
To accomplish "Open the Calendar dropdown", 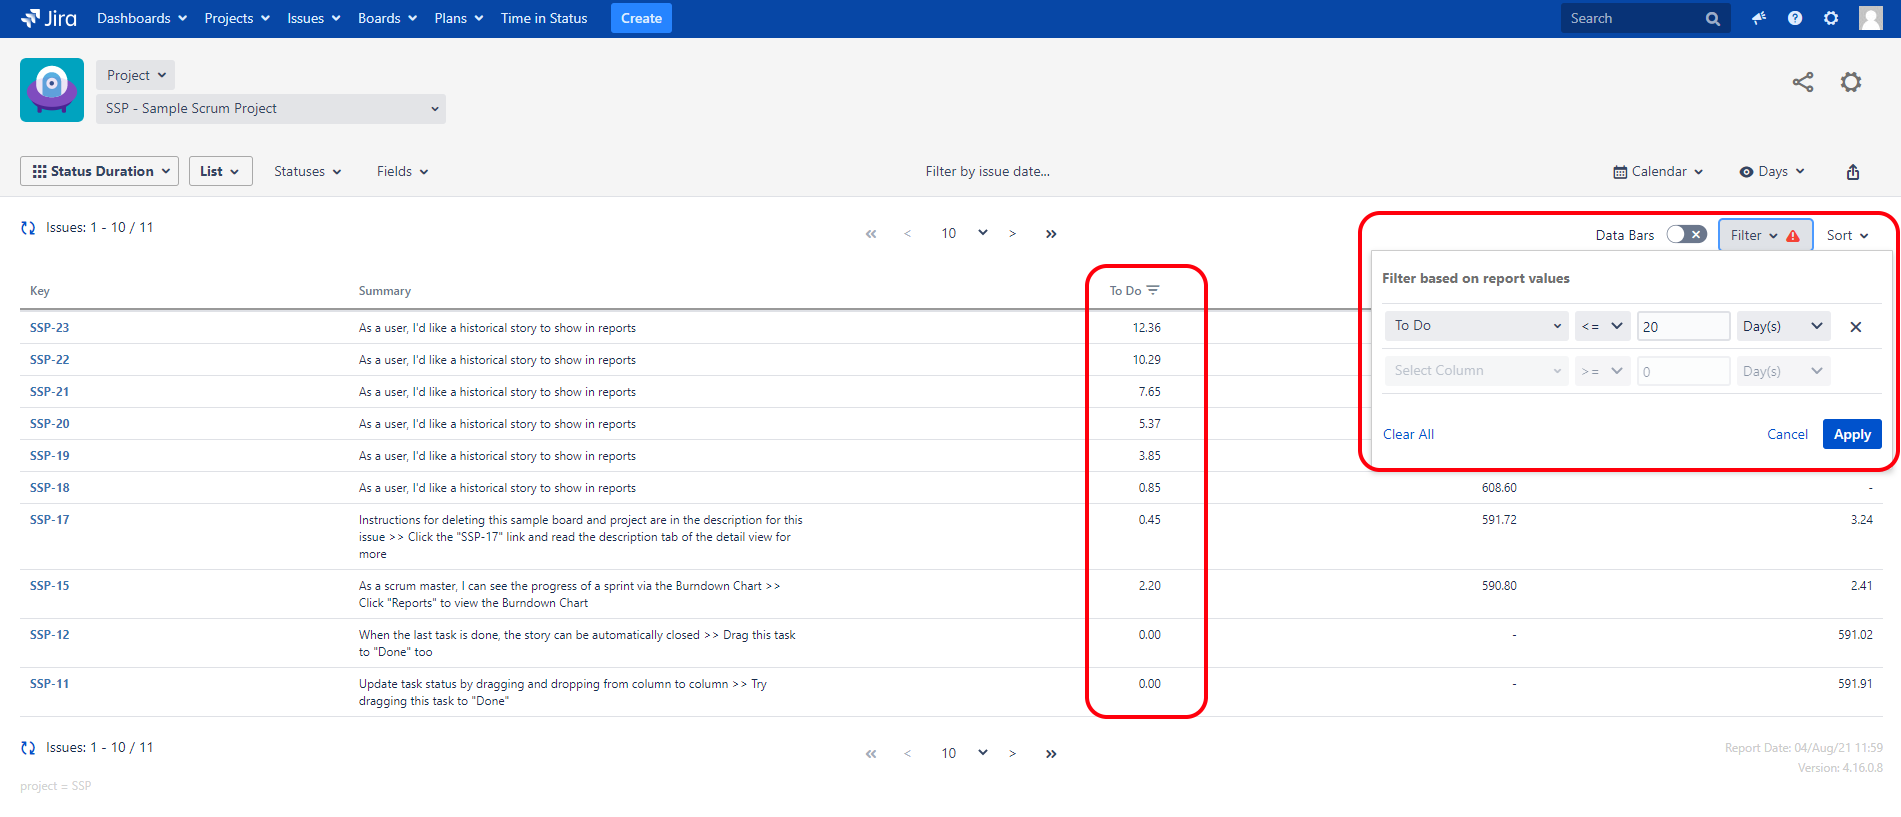I will (x=1658, y=172).
